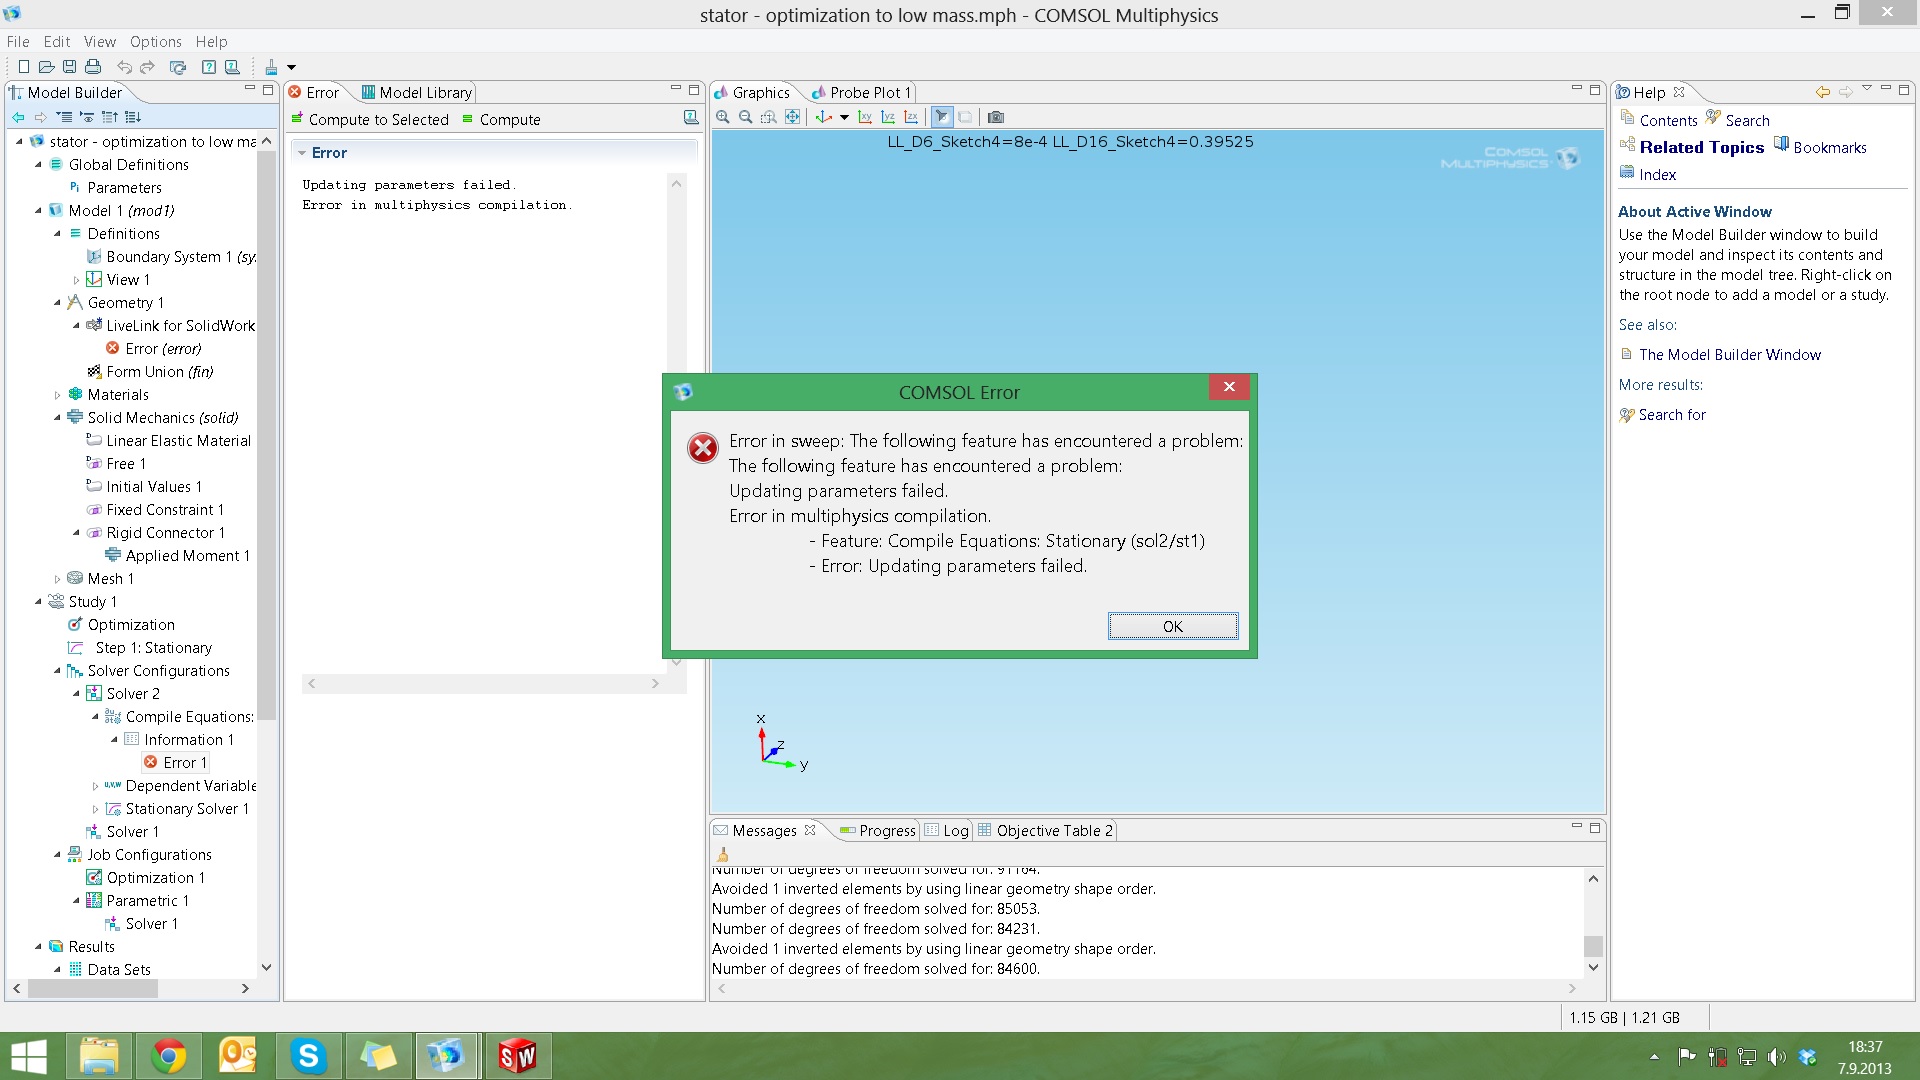Open the view dropdown arrow in Graphics toolbar
1920x1080 pixels.
coord(844,117)
